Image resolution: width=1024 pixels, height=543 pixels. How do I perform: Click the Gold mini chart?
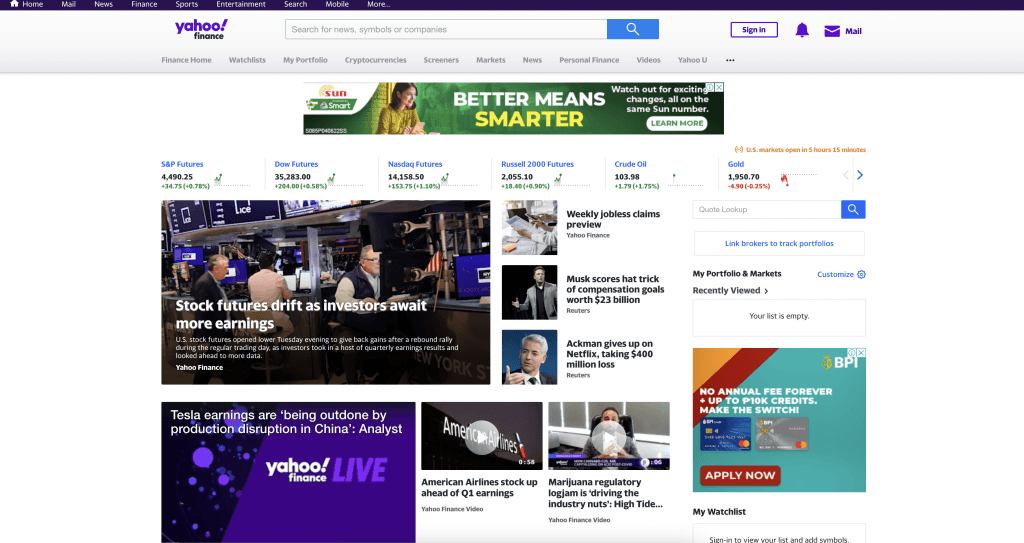tap(798, 180)
